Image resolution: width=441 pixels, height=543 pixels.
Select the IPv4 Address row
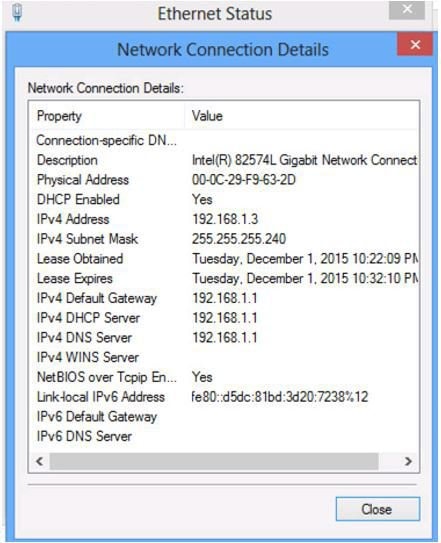224,219
